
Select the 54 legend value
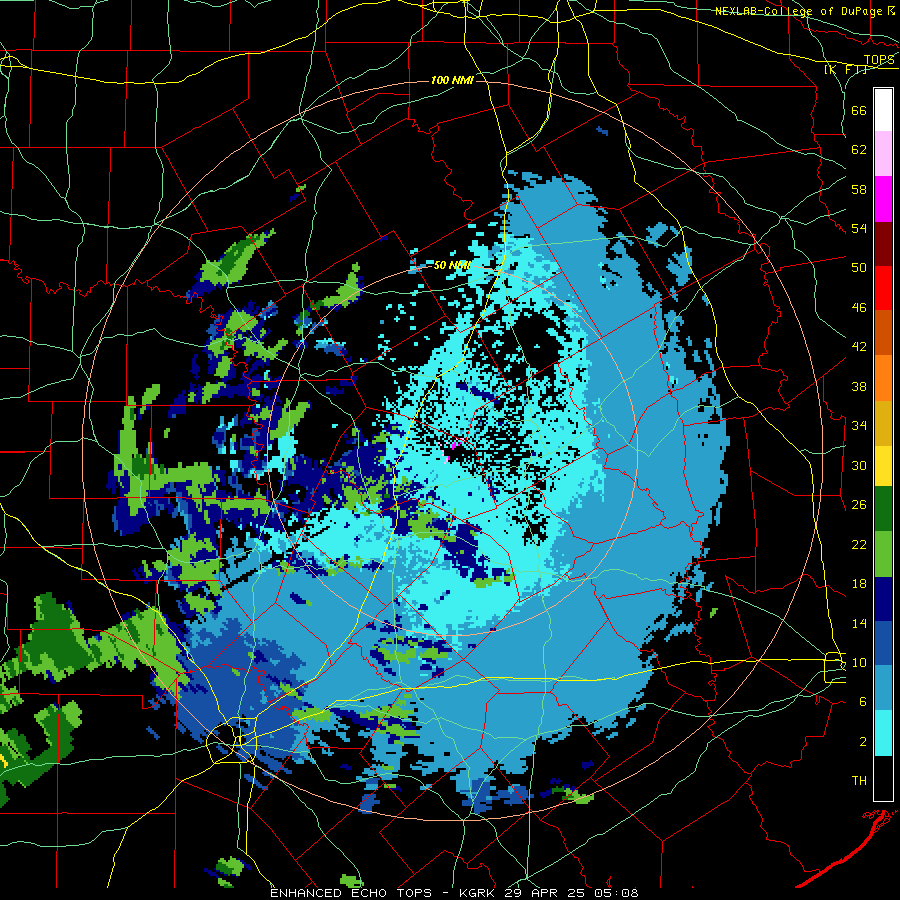pyautogui.click(x=859, y=228)
